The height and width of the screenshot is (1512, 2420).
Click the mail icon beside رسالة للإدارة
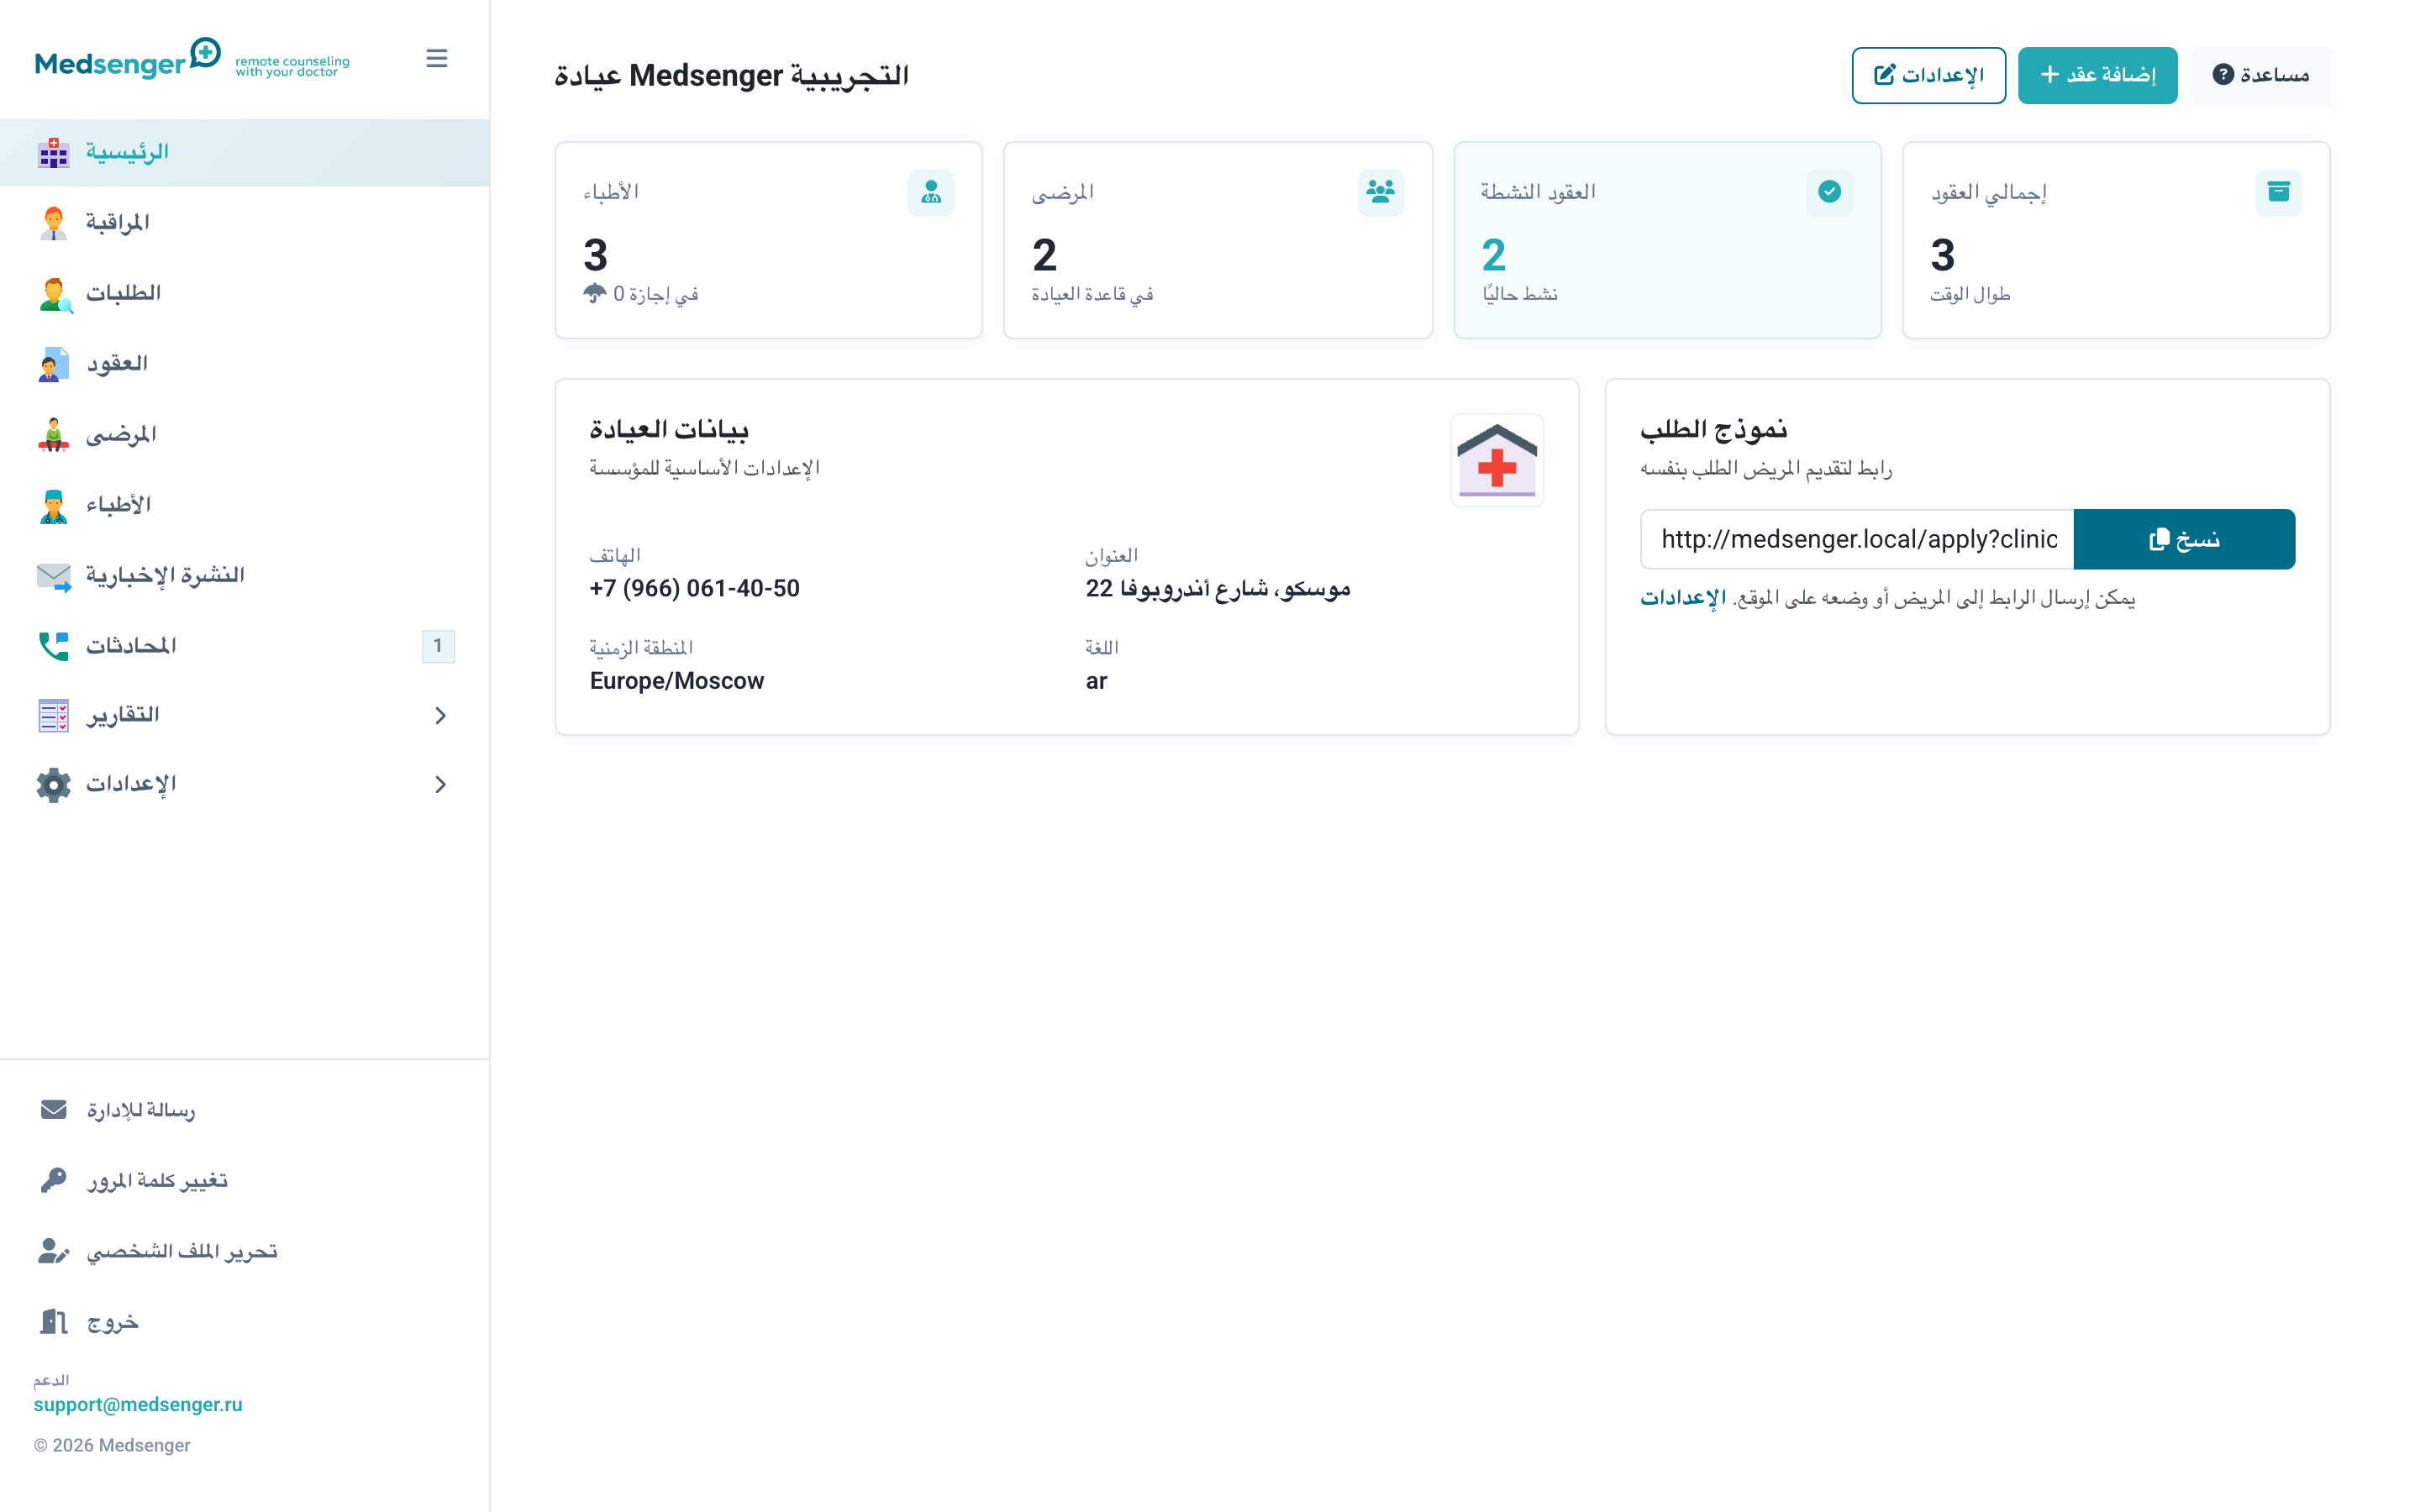coord(54,1110)
